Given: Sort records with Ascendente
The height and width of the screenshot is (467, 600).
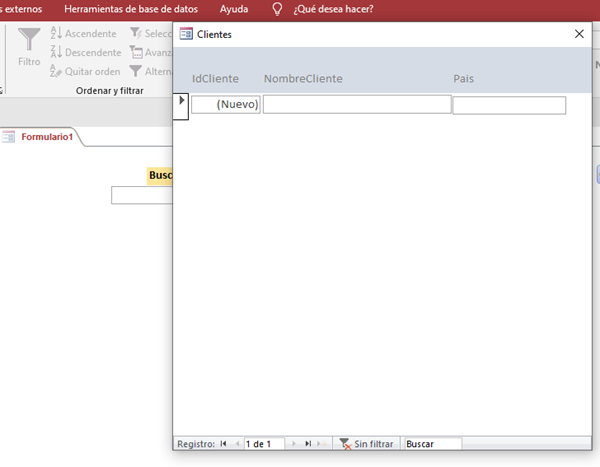Looking at the screenshot, I should tap(83, 34).
